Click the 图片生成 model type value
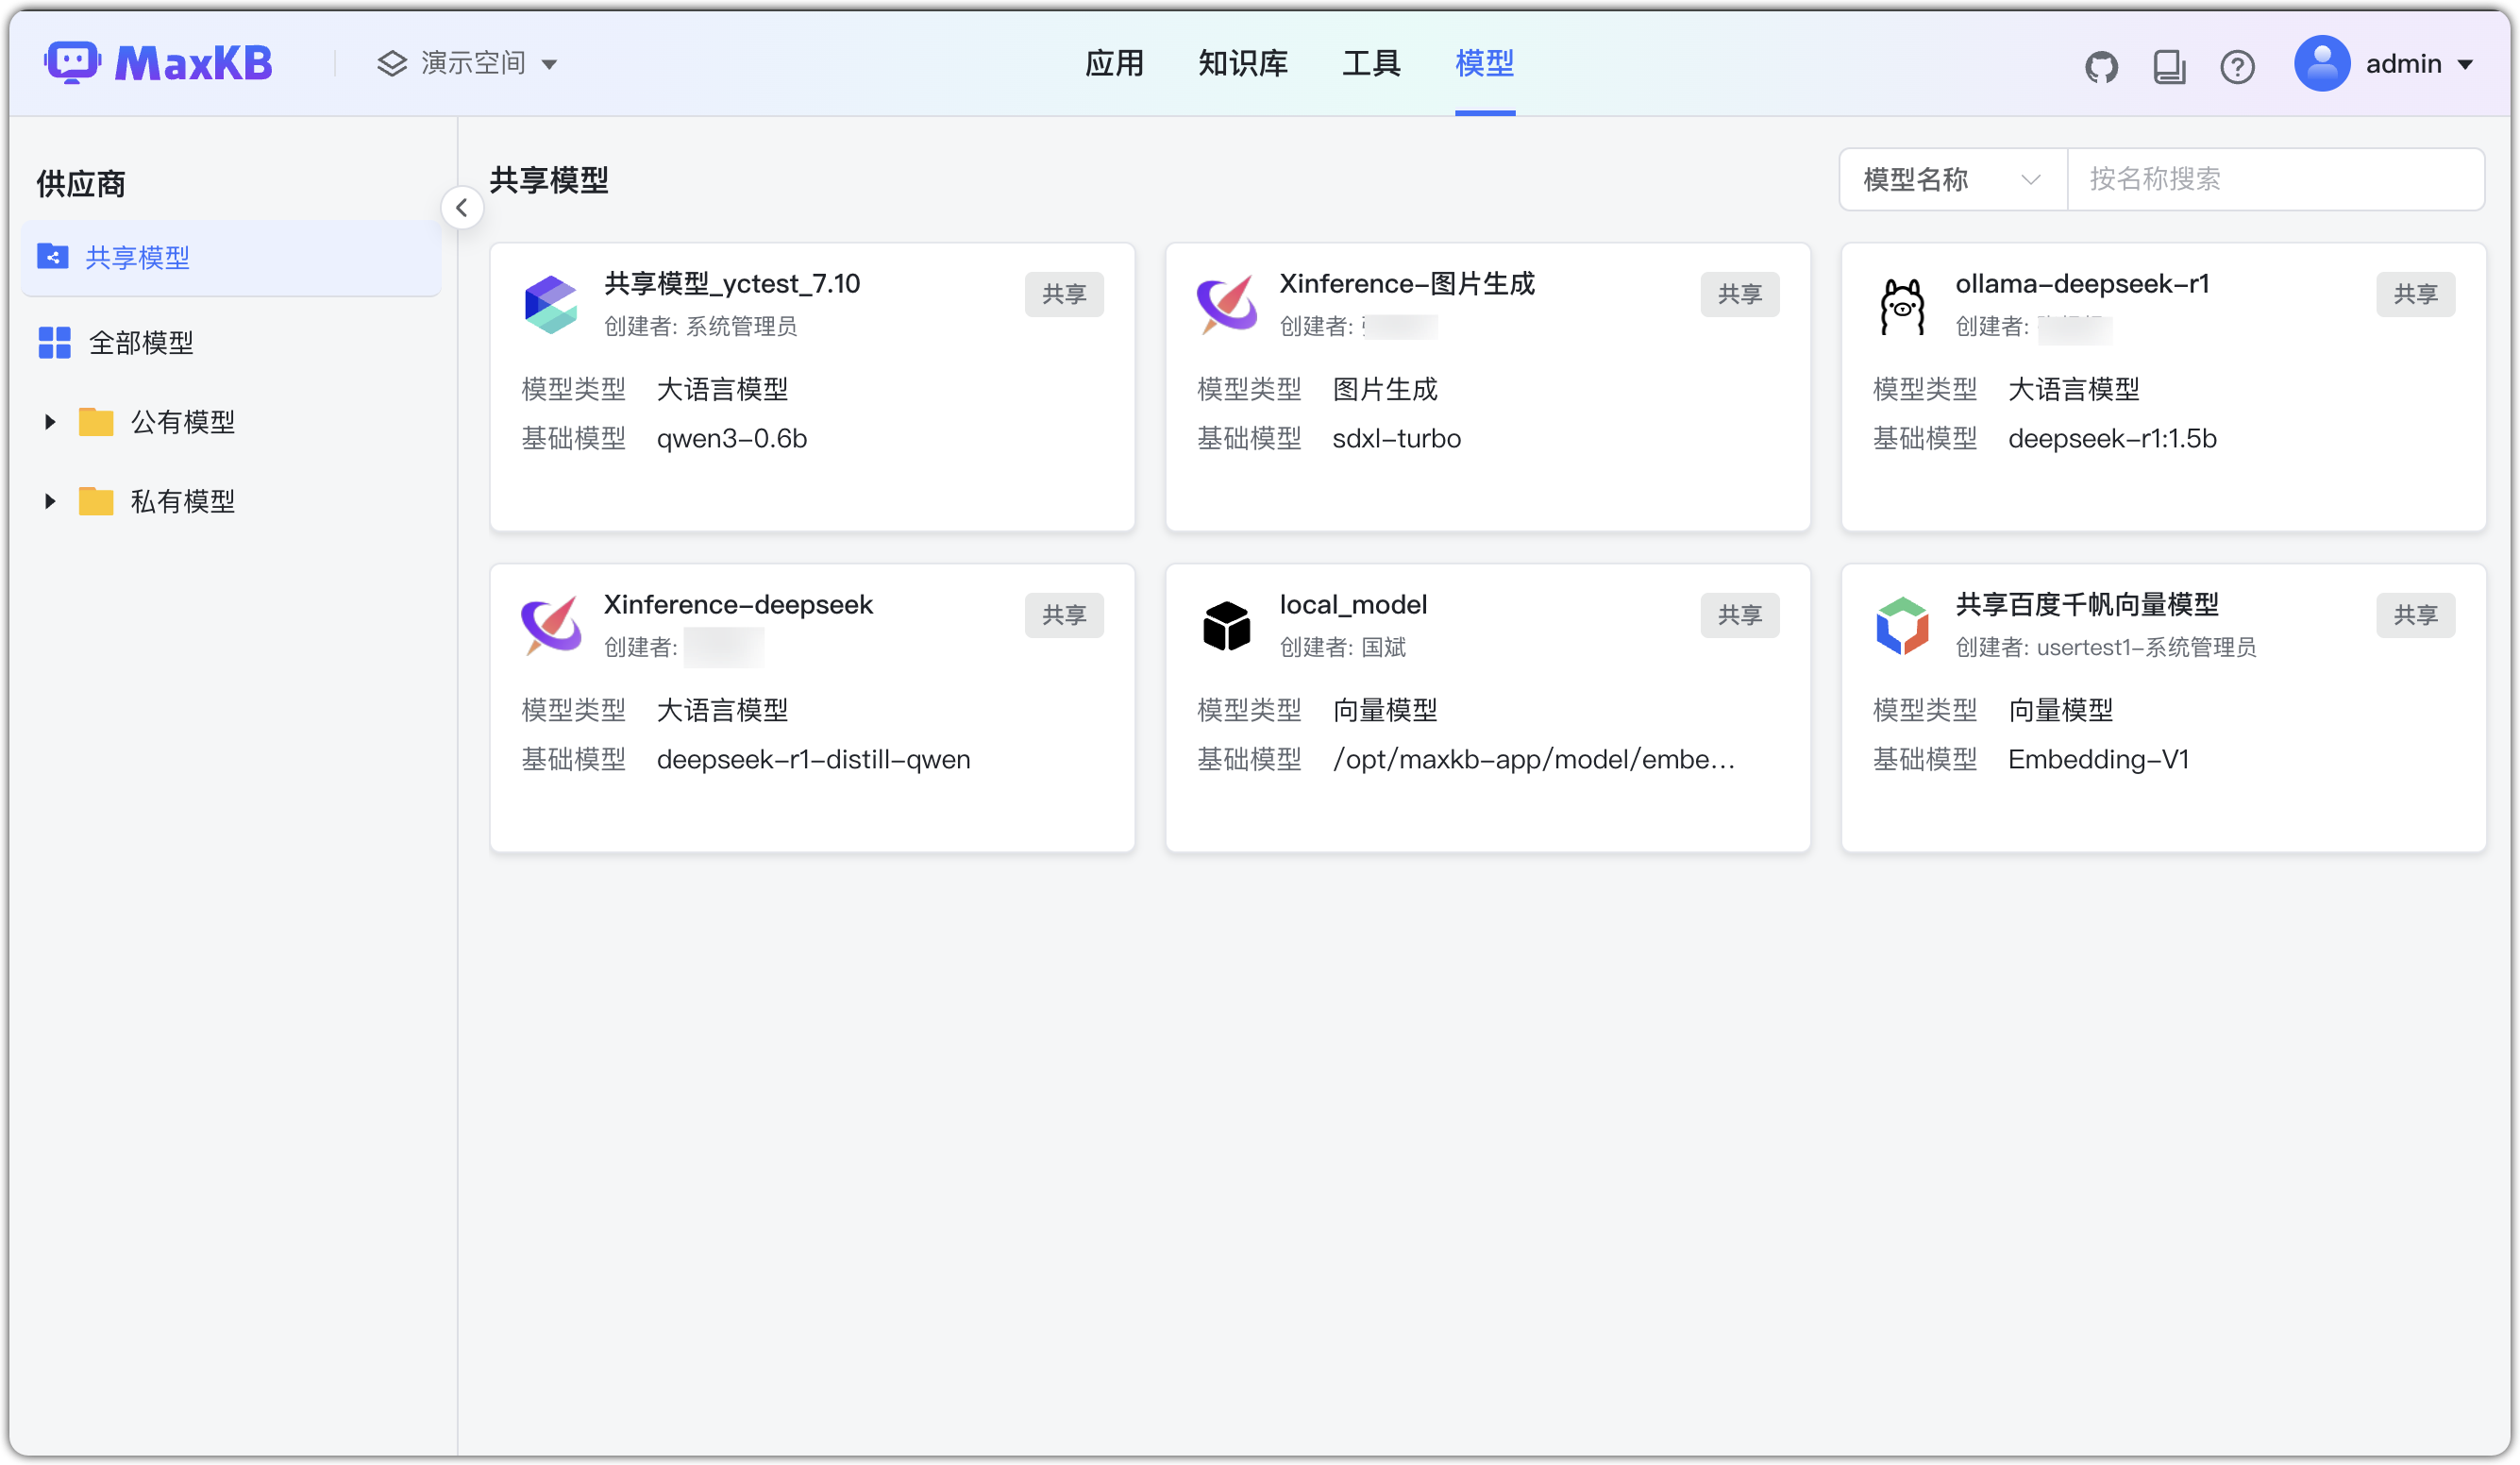 coord(1384,389)
